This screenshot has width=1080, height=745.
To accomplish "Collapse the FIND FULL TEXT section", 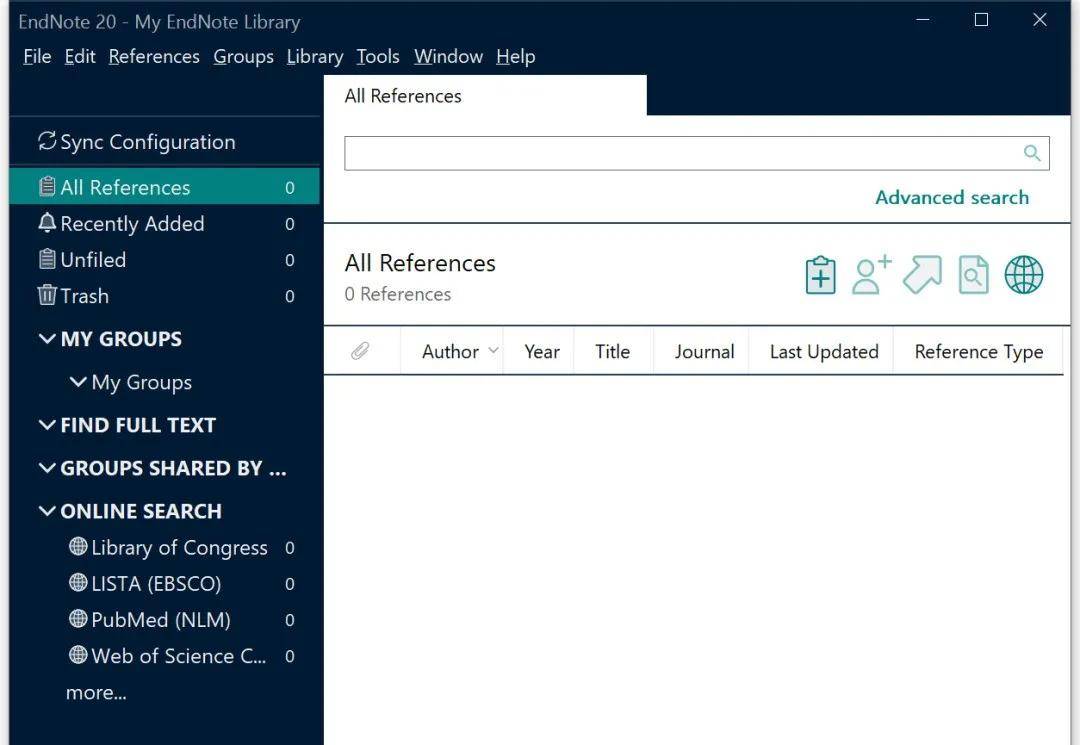I will tap(47, 425).
